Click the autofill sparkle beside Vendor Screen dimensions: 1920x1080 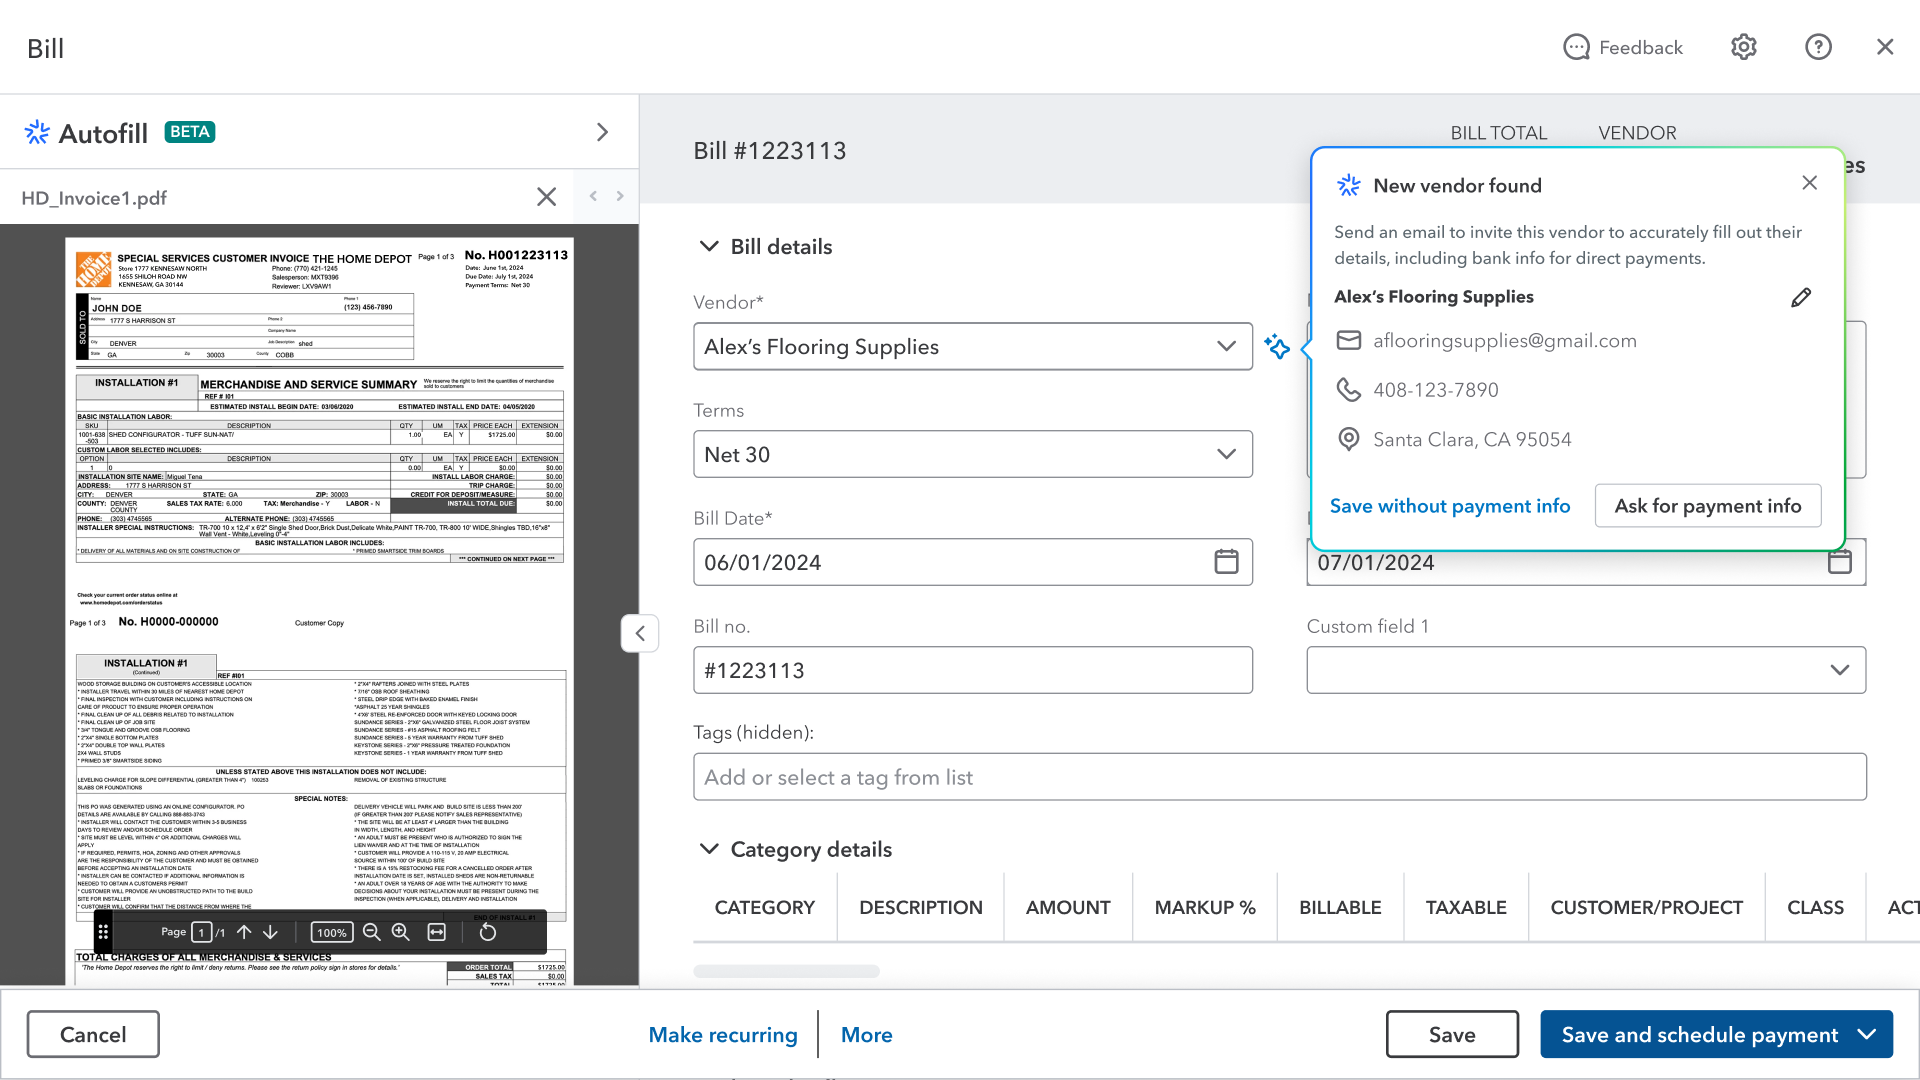pos(1277,346)
